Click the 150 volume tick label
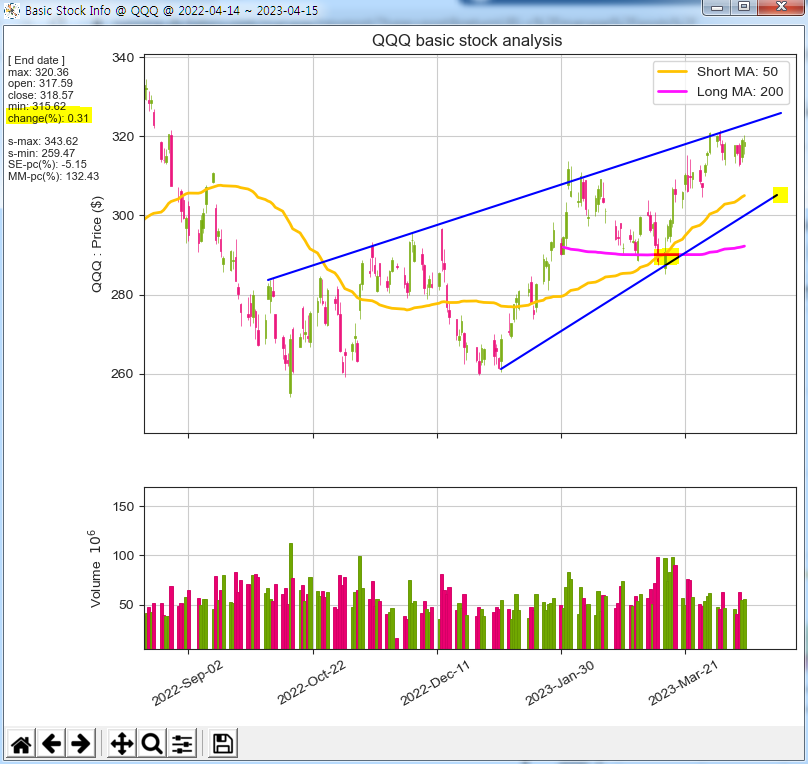This screenshot has height=764, width=808. click(123, 506)
